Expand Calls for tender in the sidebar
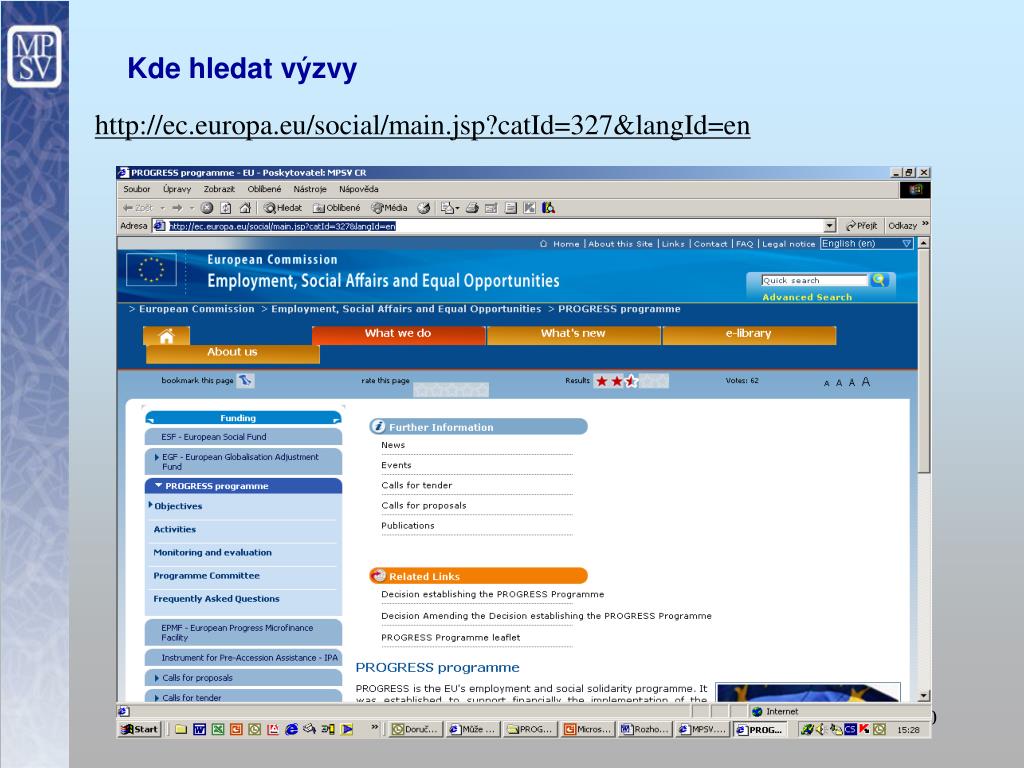The image size is (1024, 768). click(x=243, y=697)
